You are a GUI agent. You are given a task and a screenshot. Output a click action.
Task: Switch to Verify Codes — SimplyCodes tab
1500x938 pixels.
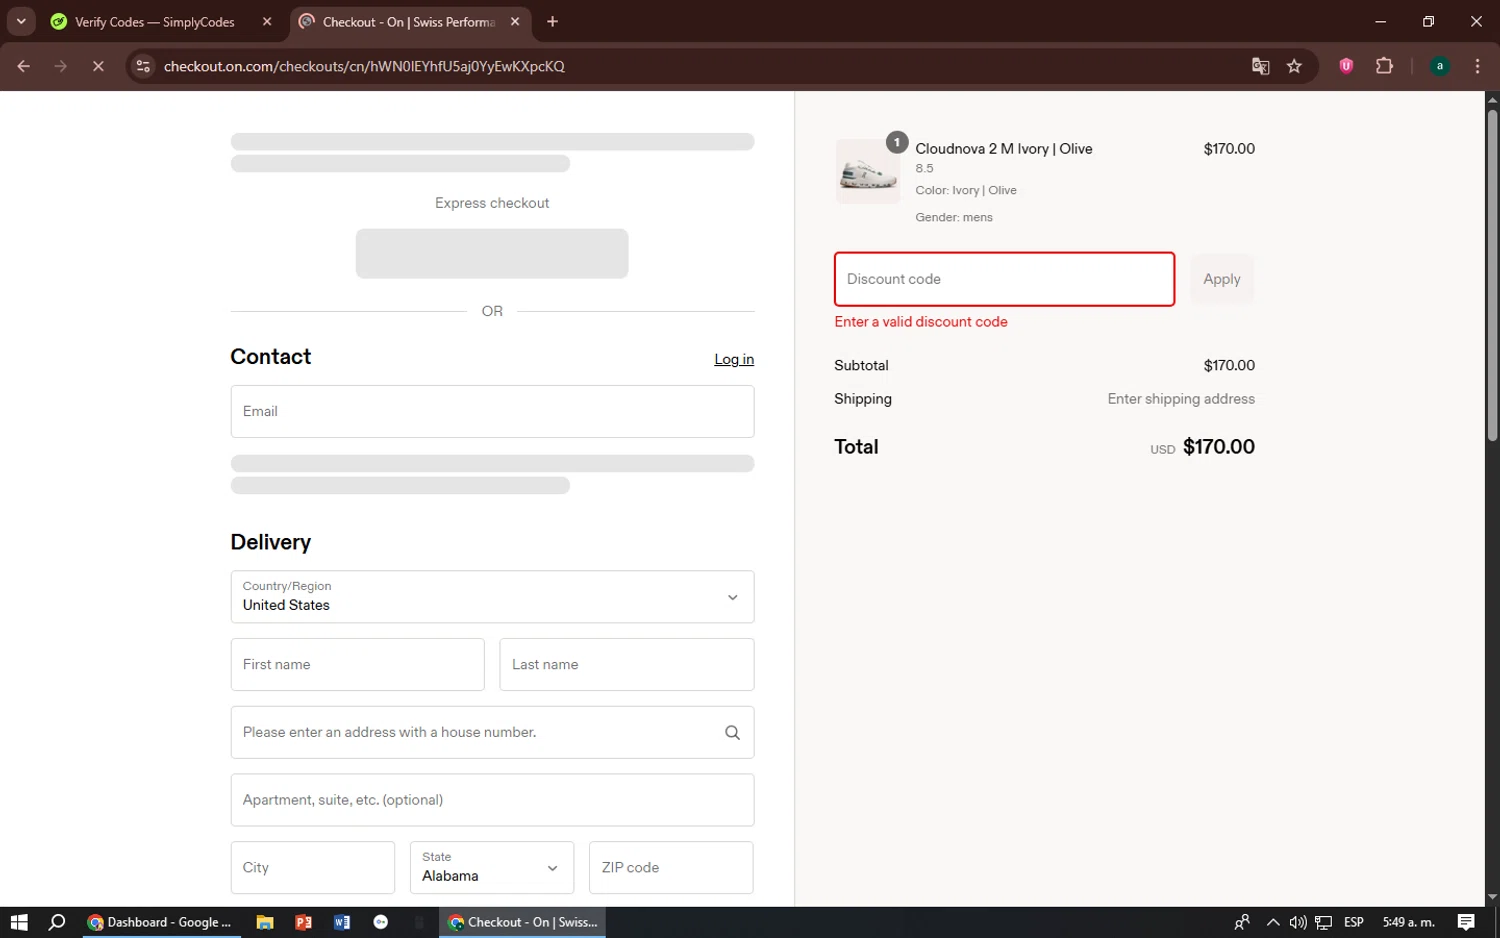155,22
